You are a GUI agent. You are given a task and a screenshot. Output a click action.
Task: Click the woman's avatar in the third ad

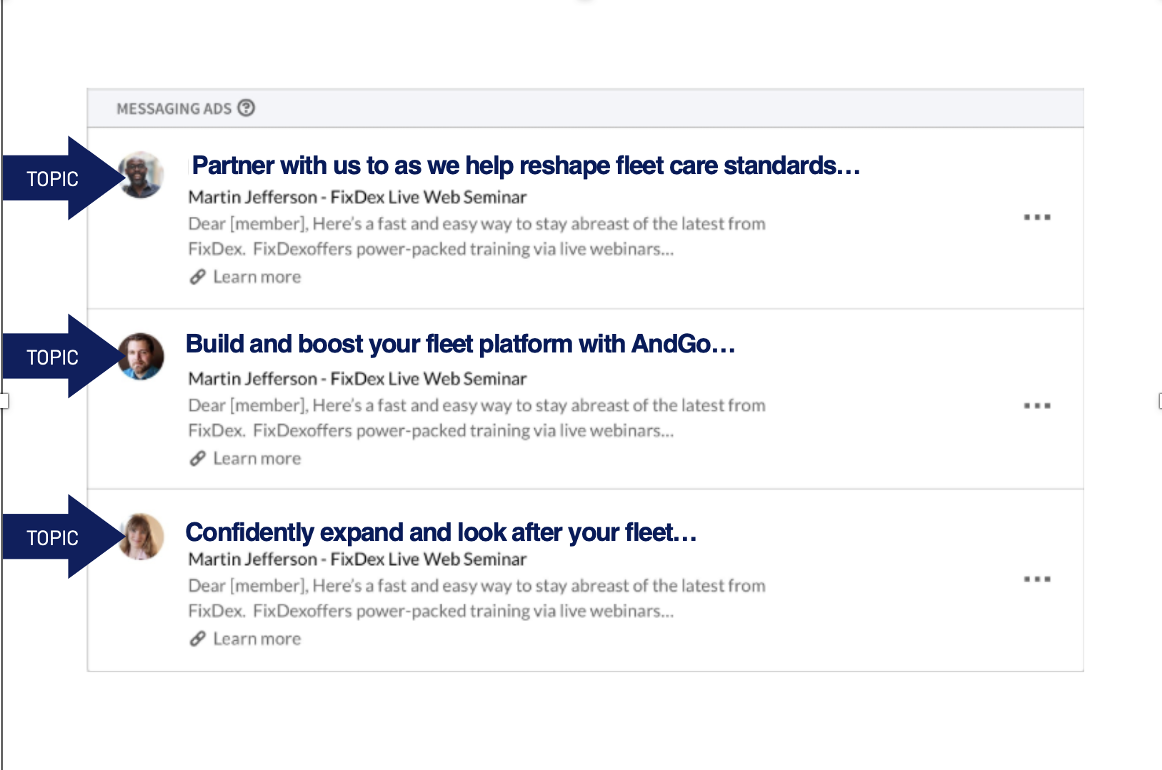tap(141, 537)
